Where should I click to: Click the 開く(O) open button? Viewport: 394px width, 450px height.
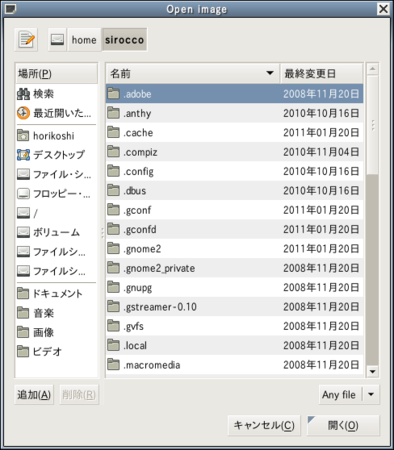click(x=343, y=425)
